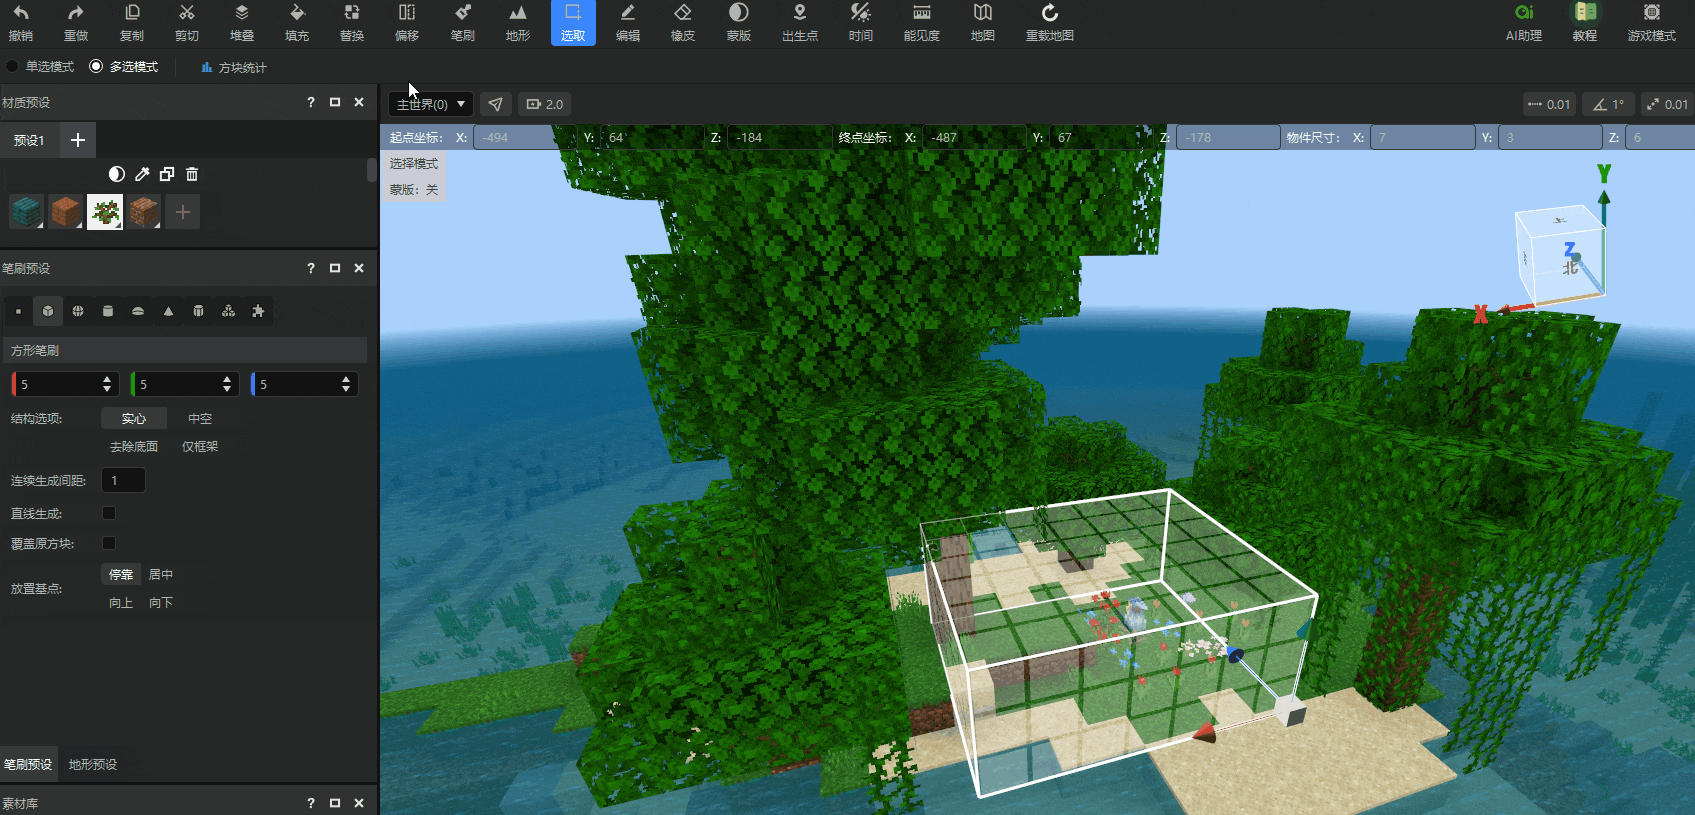1695x815 pixels.
Task: Delete material with the trash icon
Action: pos(192,174)
